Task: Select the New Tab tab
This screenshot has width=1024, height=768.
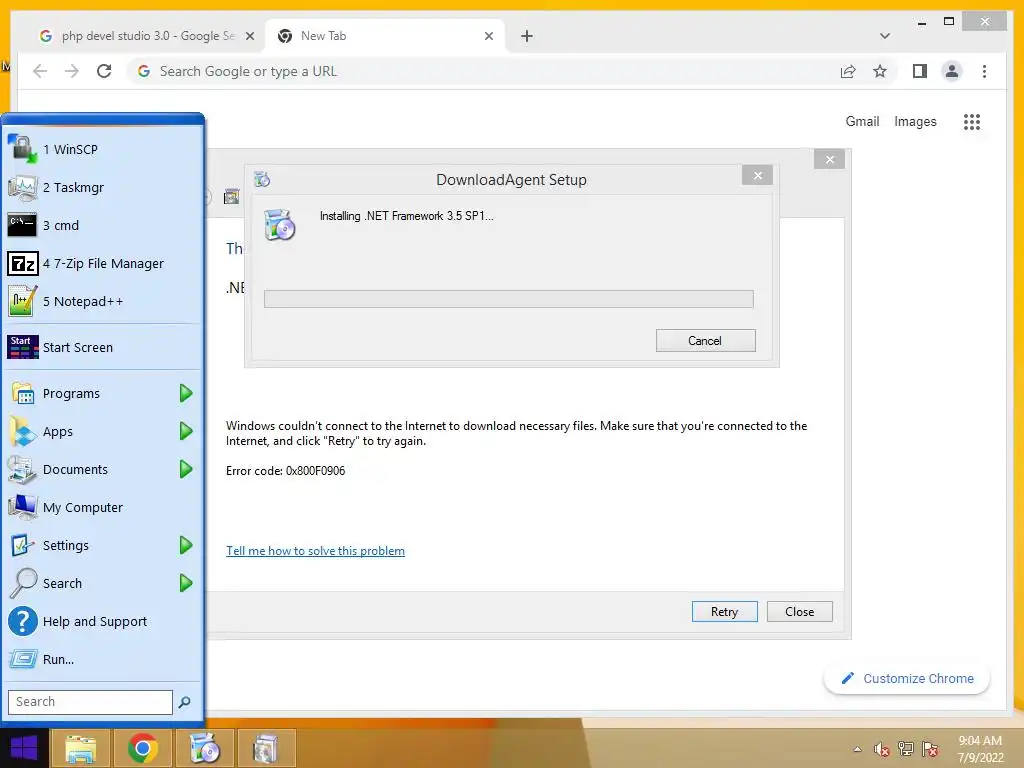Action: (x=385, y=36)
